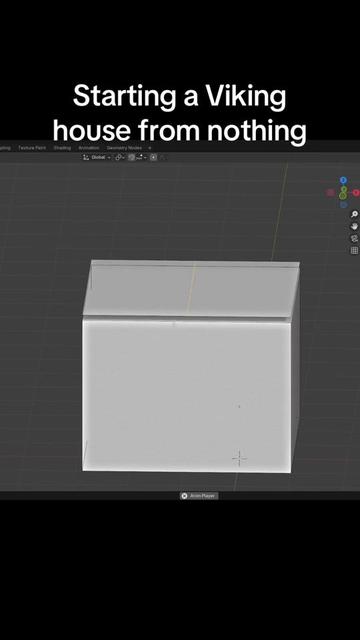The height and width of the screenshot is (640, 360).
Task: Toggle proportional editing button
Action: point(153,157)
